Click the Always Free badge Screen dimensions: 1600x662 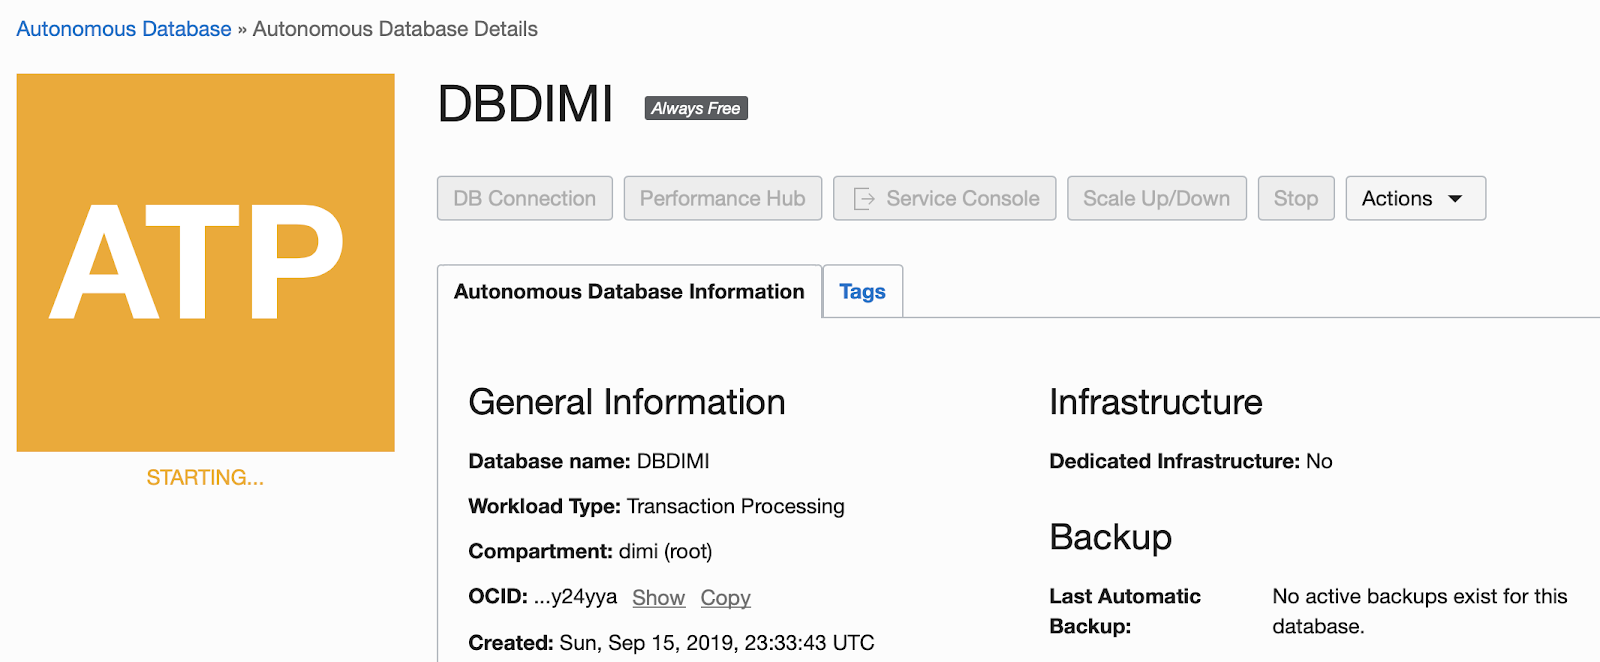coord(696,108)
